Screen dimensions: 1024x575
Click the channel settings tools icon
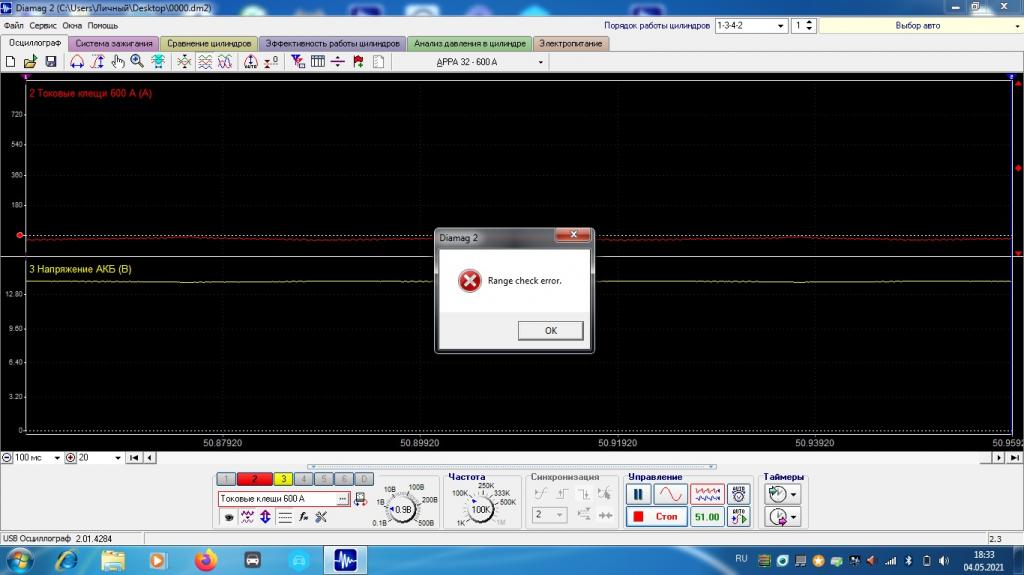[x=321, y=517]
